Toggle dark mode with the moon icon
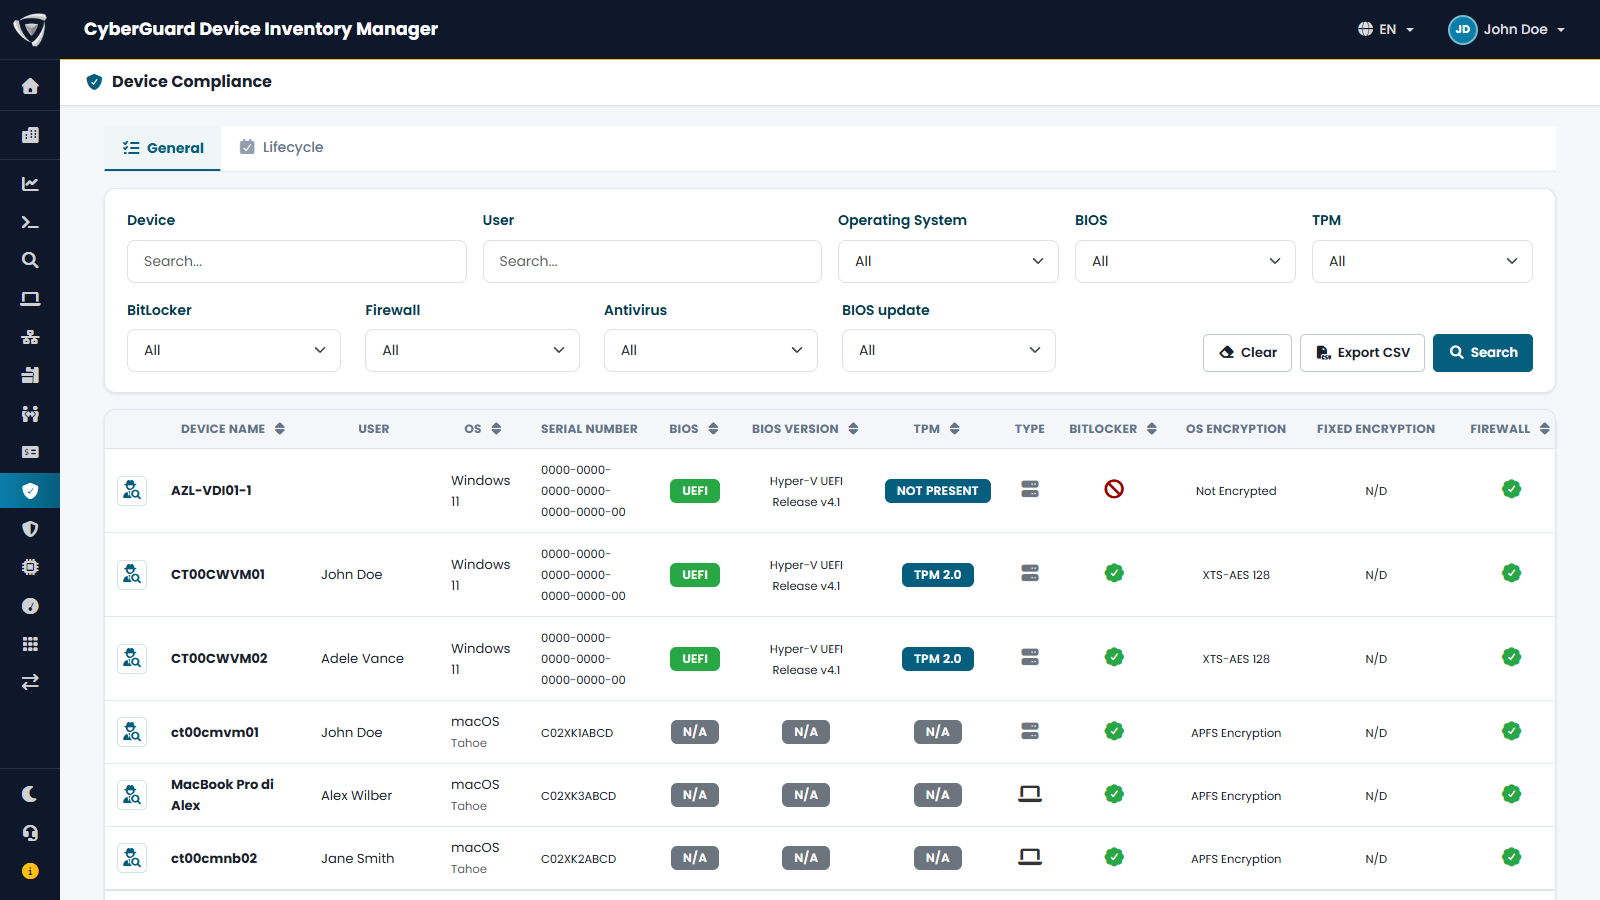The height and width of the screenshot is (900, 1600). click(x=30, y=794)
